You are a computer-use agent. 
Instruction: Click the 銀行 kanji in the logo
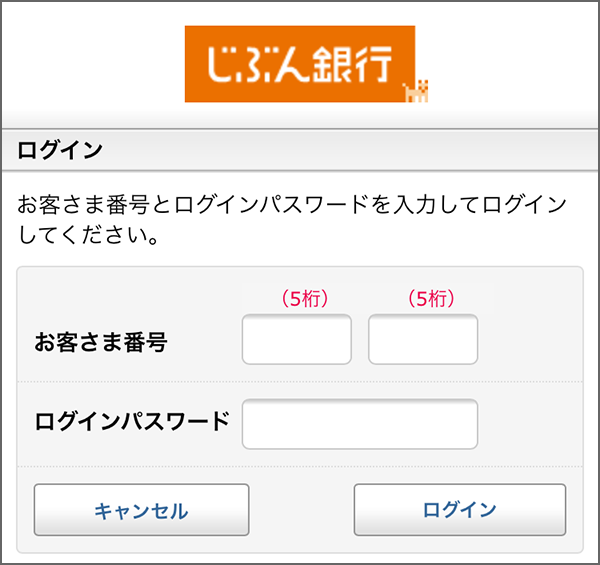click(x=352, y=64)
